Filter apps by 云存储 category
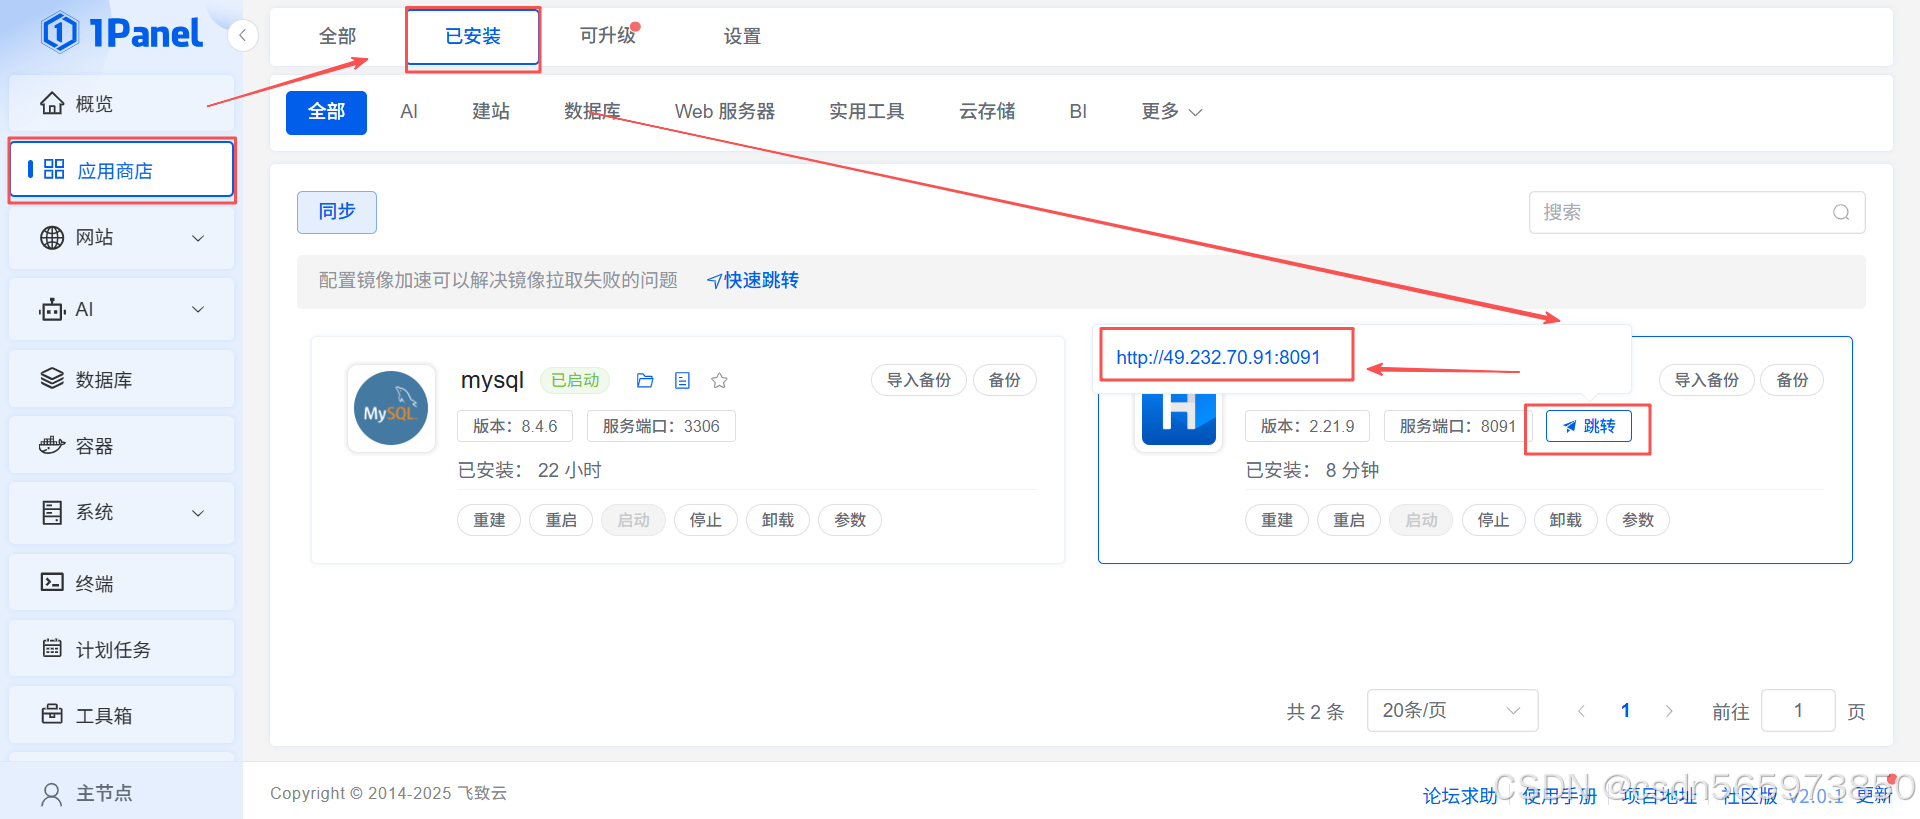Image resolution: width=1920 pixels, height=819 pixels. coord(987,112)
